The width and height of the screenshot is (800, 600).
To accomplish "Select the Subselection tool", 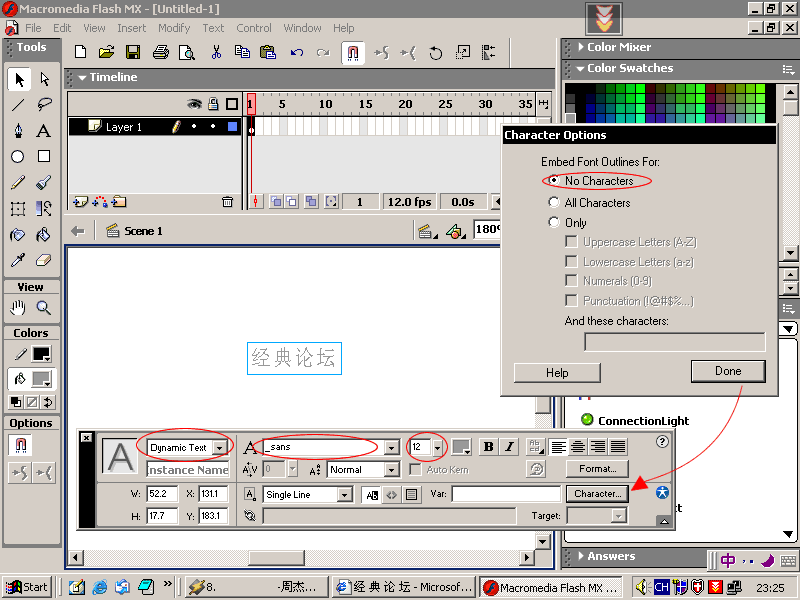I will [44, 79].
